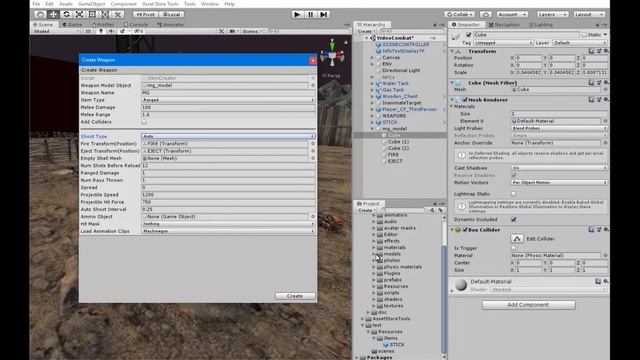Toggle Lightmap Static checkbox
This screenshot has height=360, width=640.
(513, 194)
